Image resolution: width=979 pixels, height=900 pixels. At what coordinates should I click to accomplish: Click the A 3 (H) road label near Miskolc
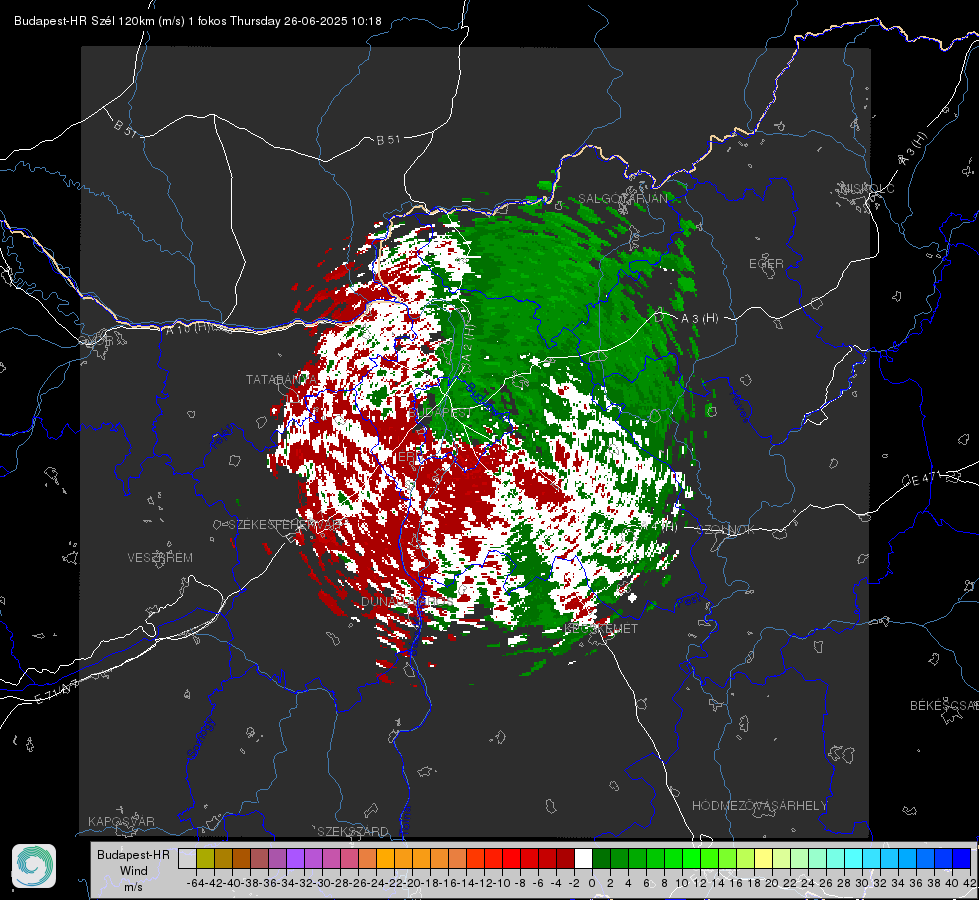pos(913,149)
